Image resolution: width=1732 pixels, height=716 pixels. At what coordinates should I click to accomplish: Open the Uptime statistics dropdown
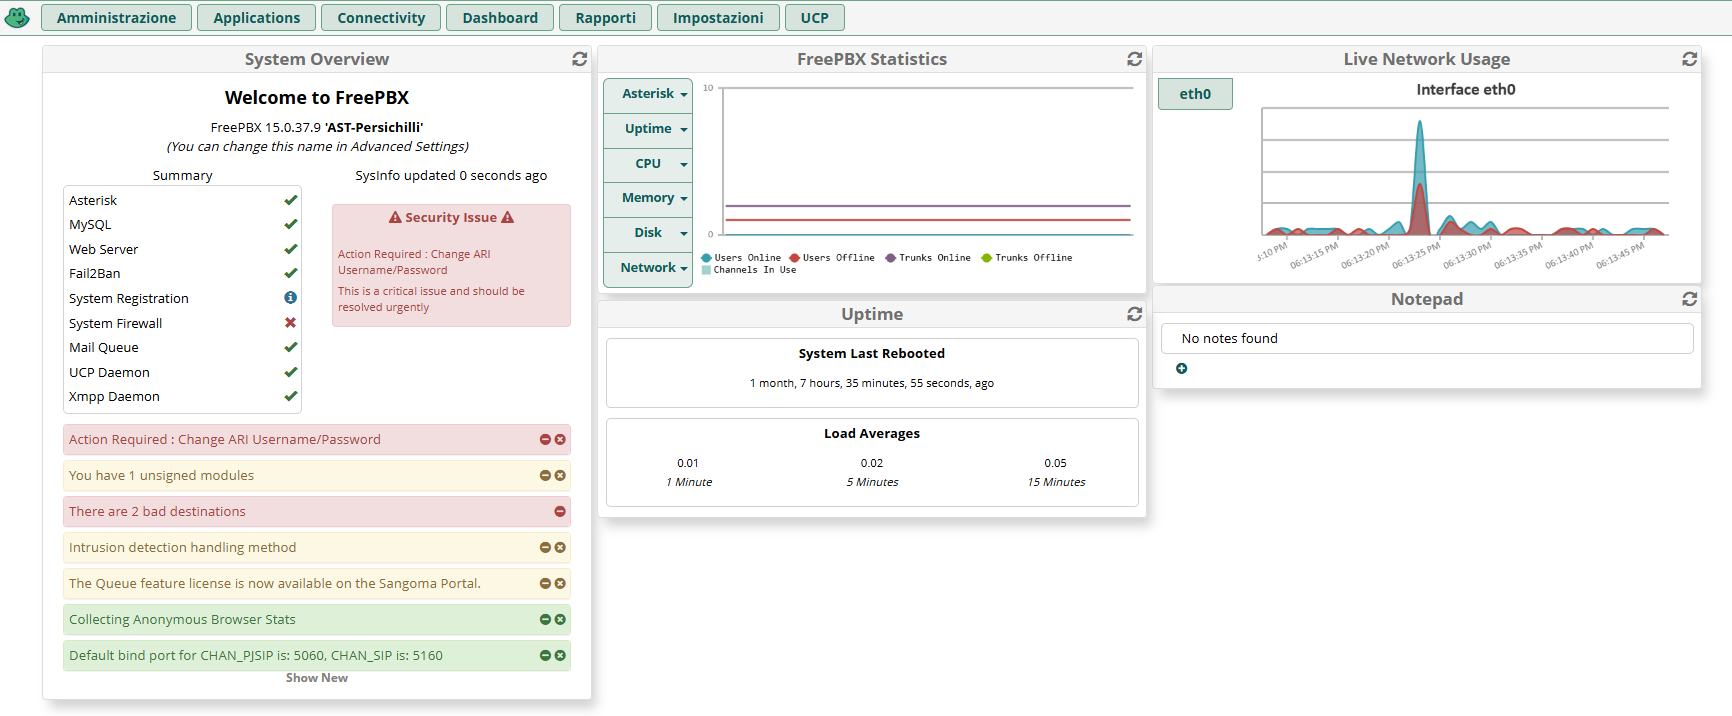(x=648, y=129)
